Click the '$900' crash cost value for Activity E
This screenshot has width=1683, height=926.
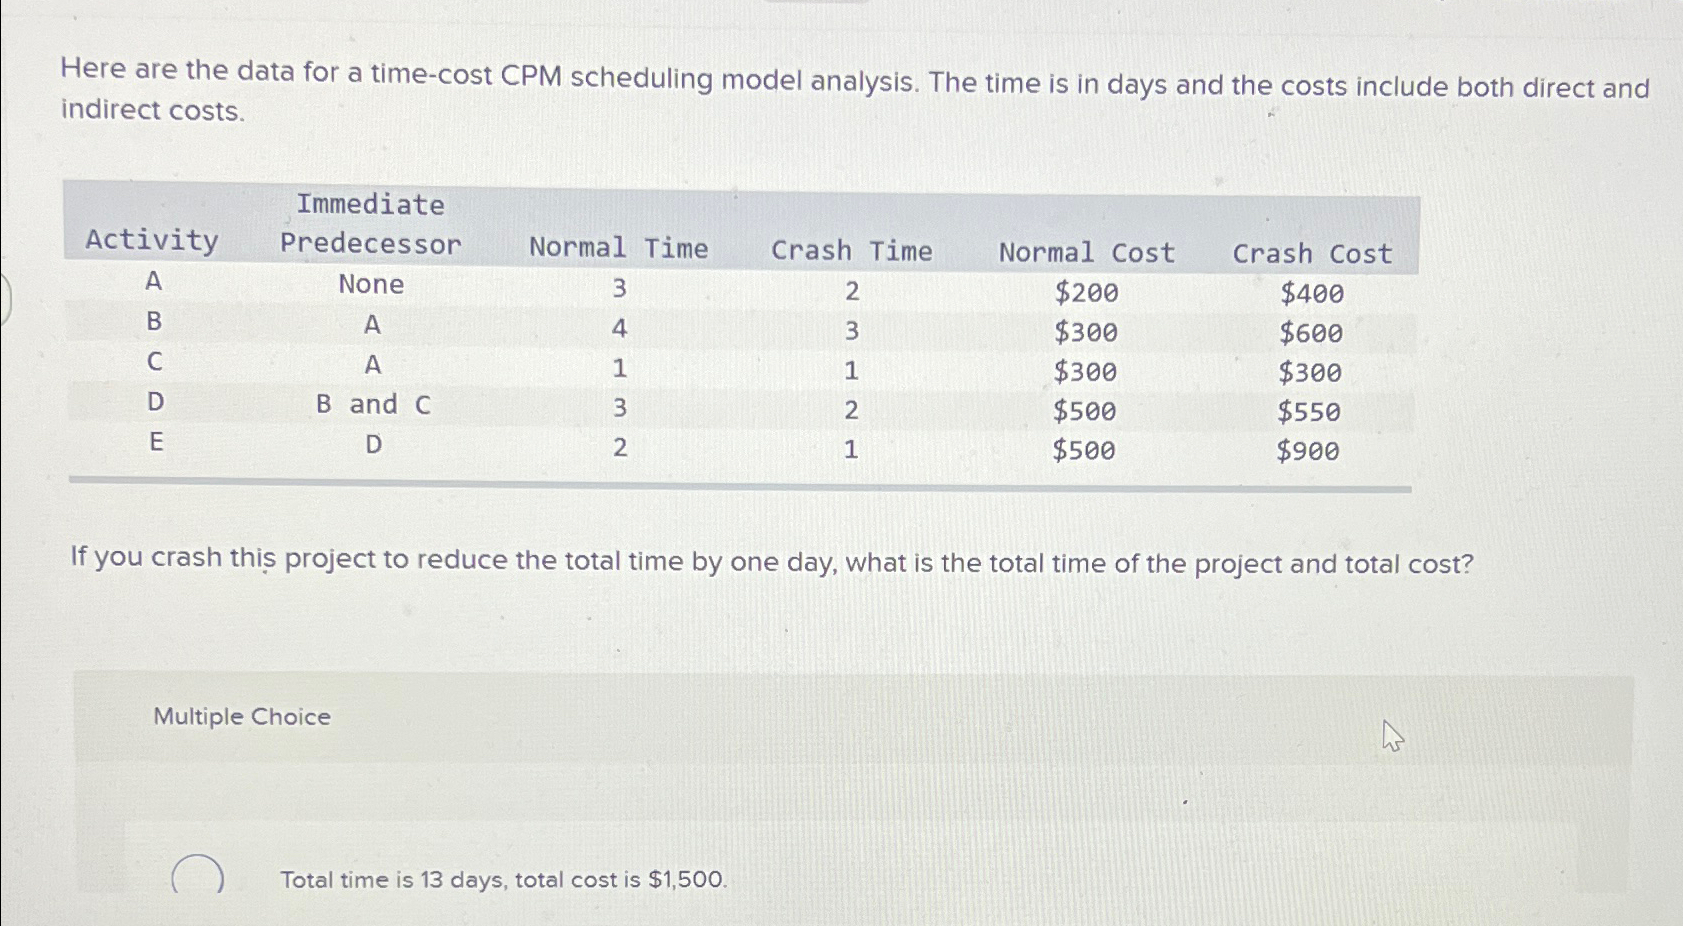click(1308, 451)
